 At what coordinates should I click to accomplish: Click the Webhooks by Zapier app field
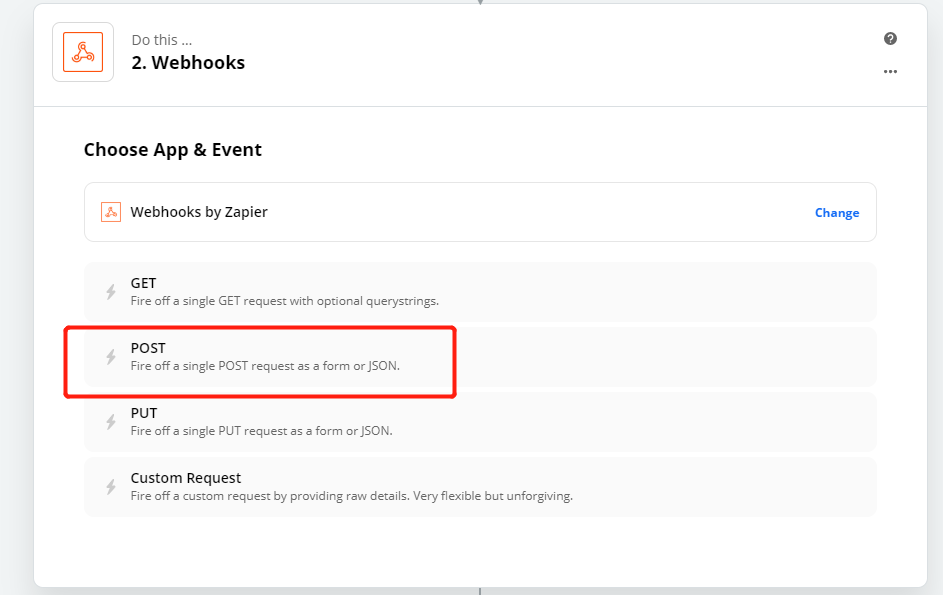point(480,212)
